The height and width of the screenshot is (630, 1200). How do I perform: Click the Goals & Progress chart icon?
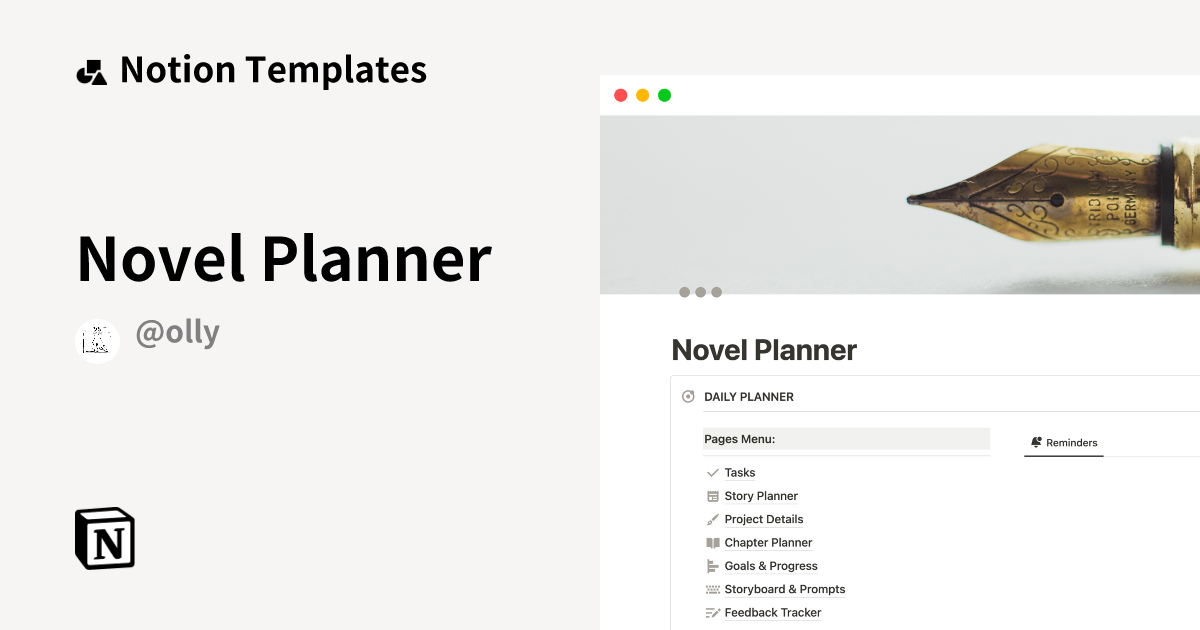click(x=713, y=566)
